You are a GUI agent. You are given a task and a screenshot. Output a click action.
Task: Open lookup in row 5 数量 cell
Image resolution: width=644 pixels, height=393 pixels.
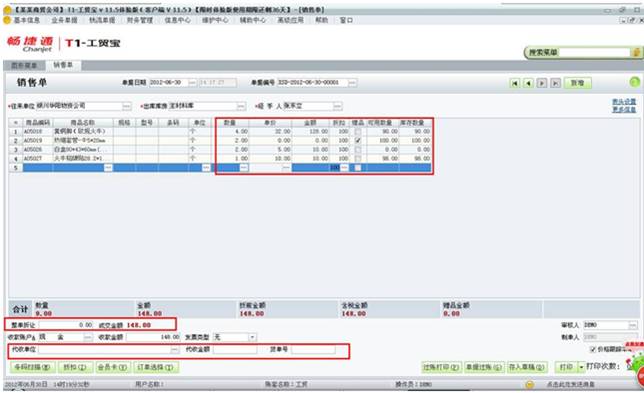(x=244, y=168)
